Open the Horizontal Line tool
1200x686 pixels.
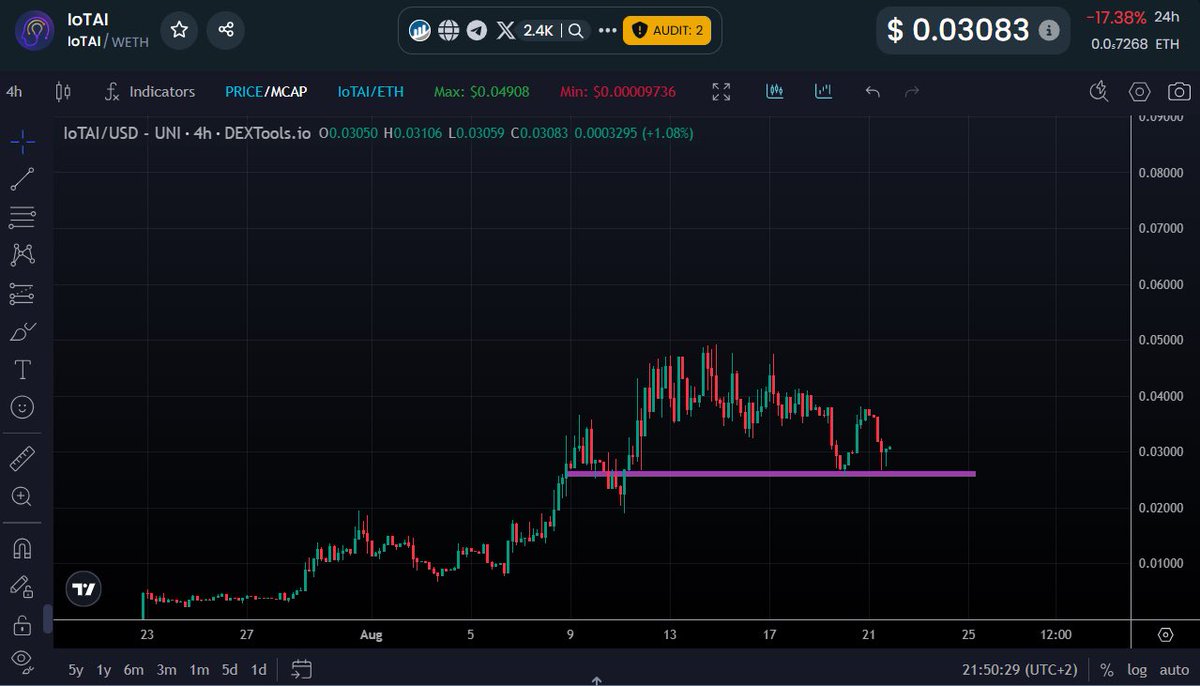(x=22, y=217)
